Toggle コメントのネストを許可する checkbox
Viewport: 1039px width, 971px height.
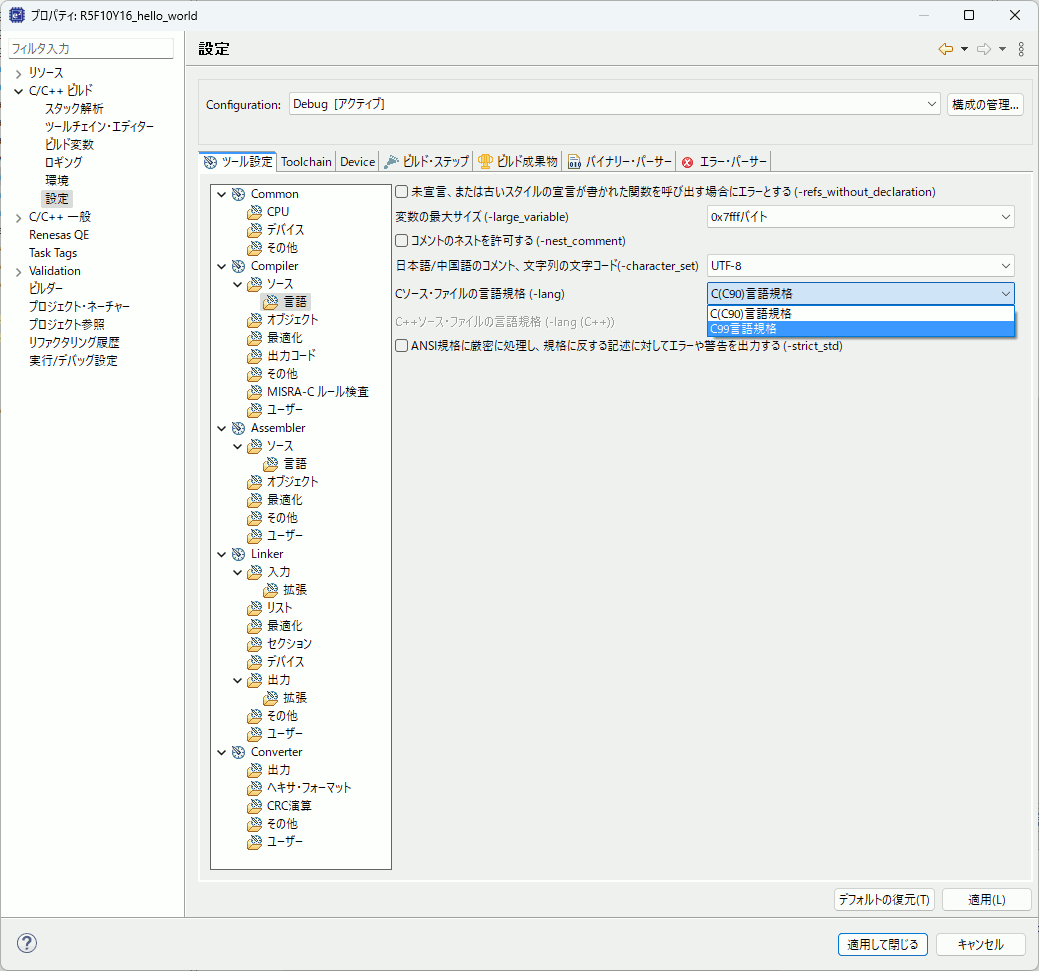click(402, 241)
